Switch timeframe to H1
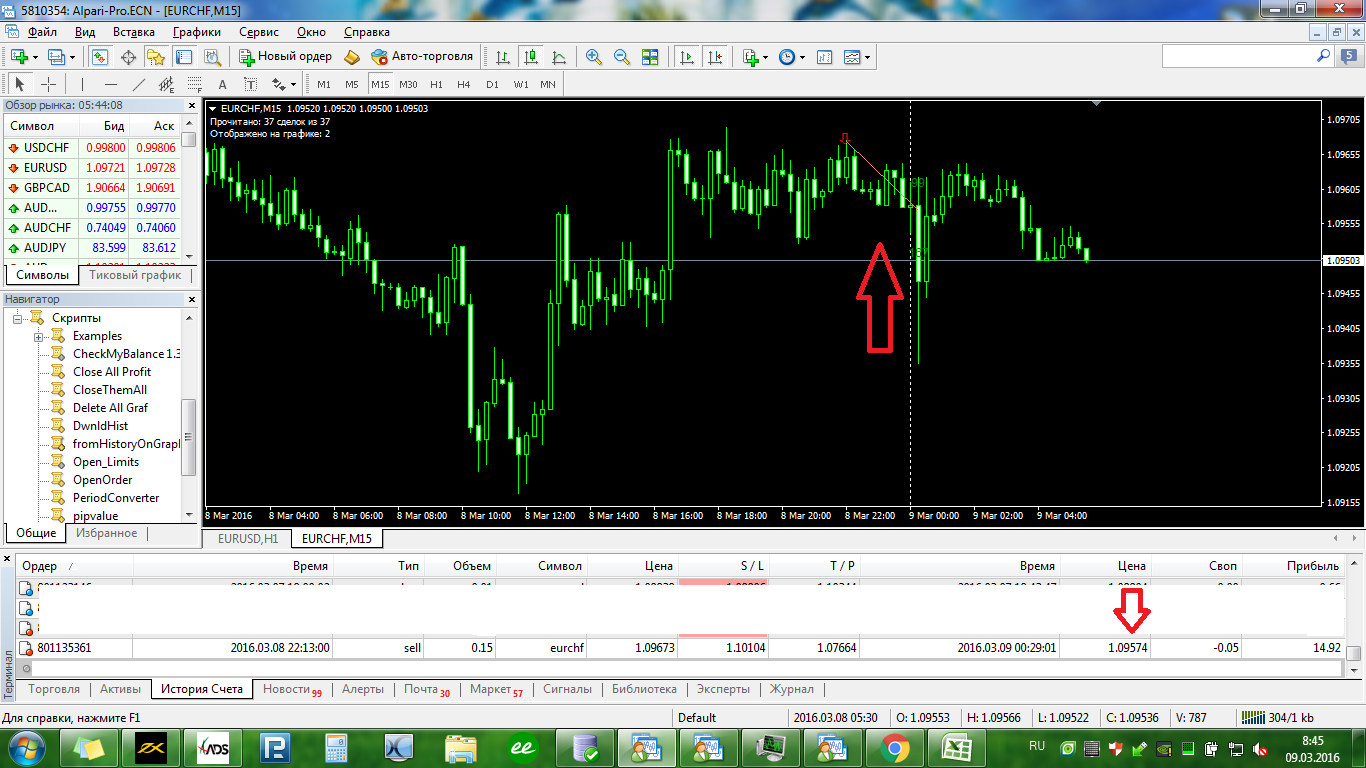 point(436,84)
